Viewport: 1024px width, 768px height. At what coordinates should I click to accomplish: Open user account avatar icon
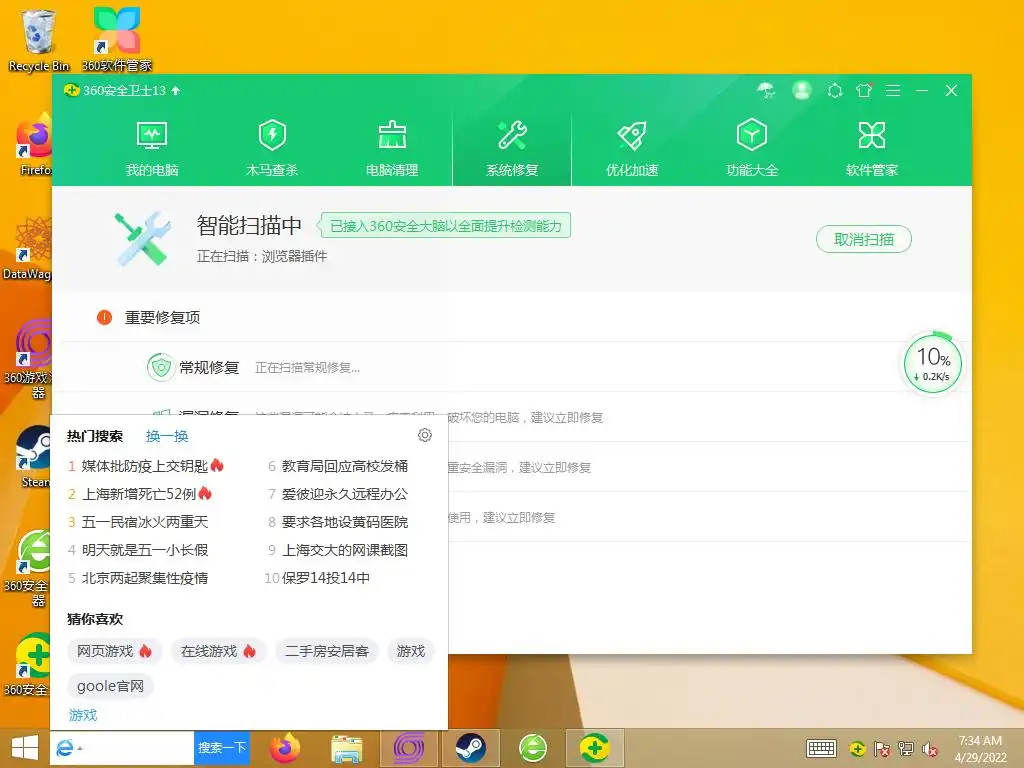802,90
